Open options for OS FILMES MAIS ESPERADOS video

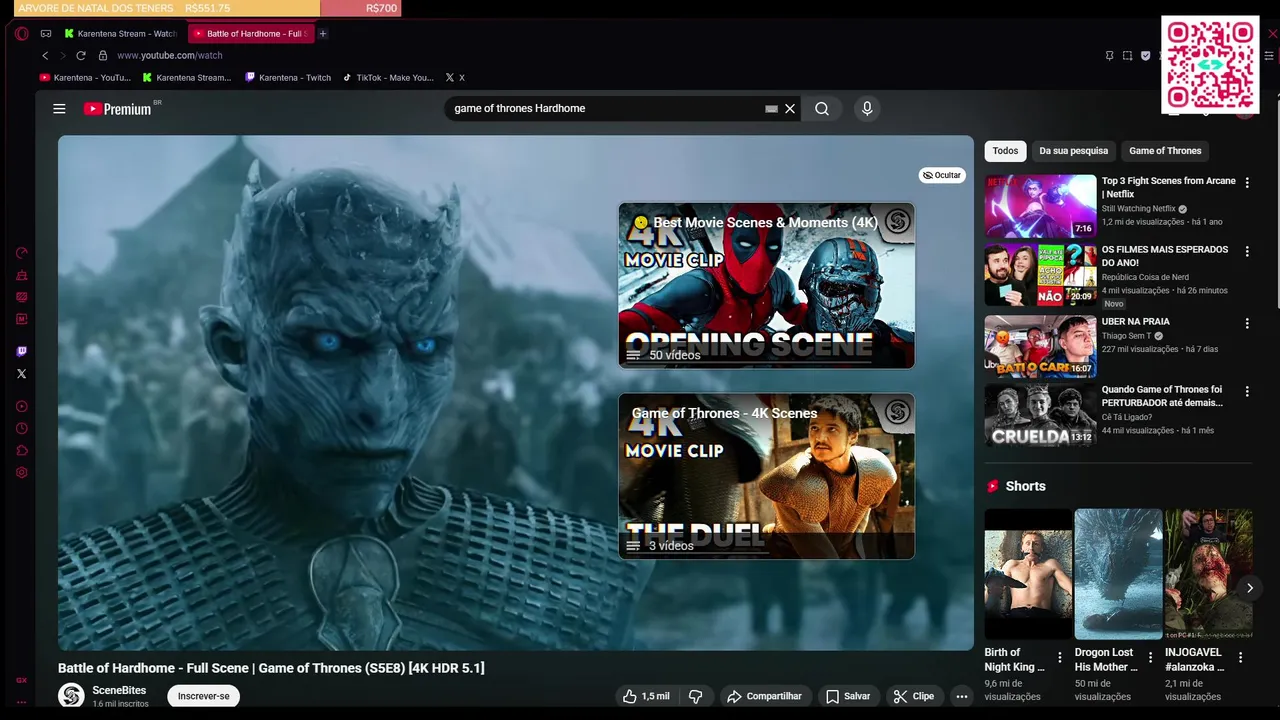[1246, 252]
